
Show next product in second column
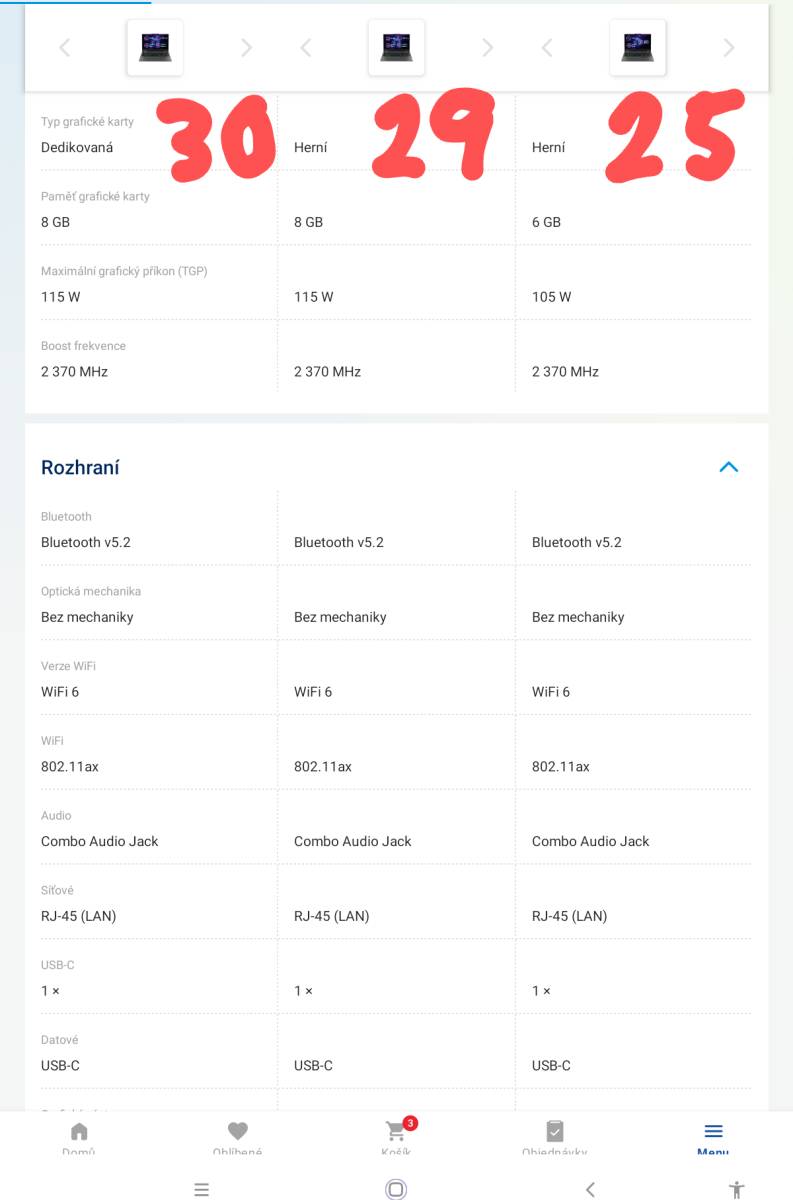click(x=487, y=47)
